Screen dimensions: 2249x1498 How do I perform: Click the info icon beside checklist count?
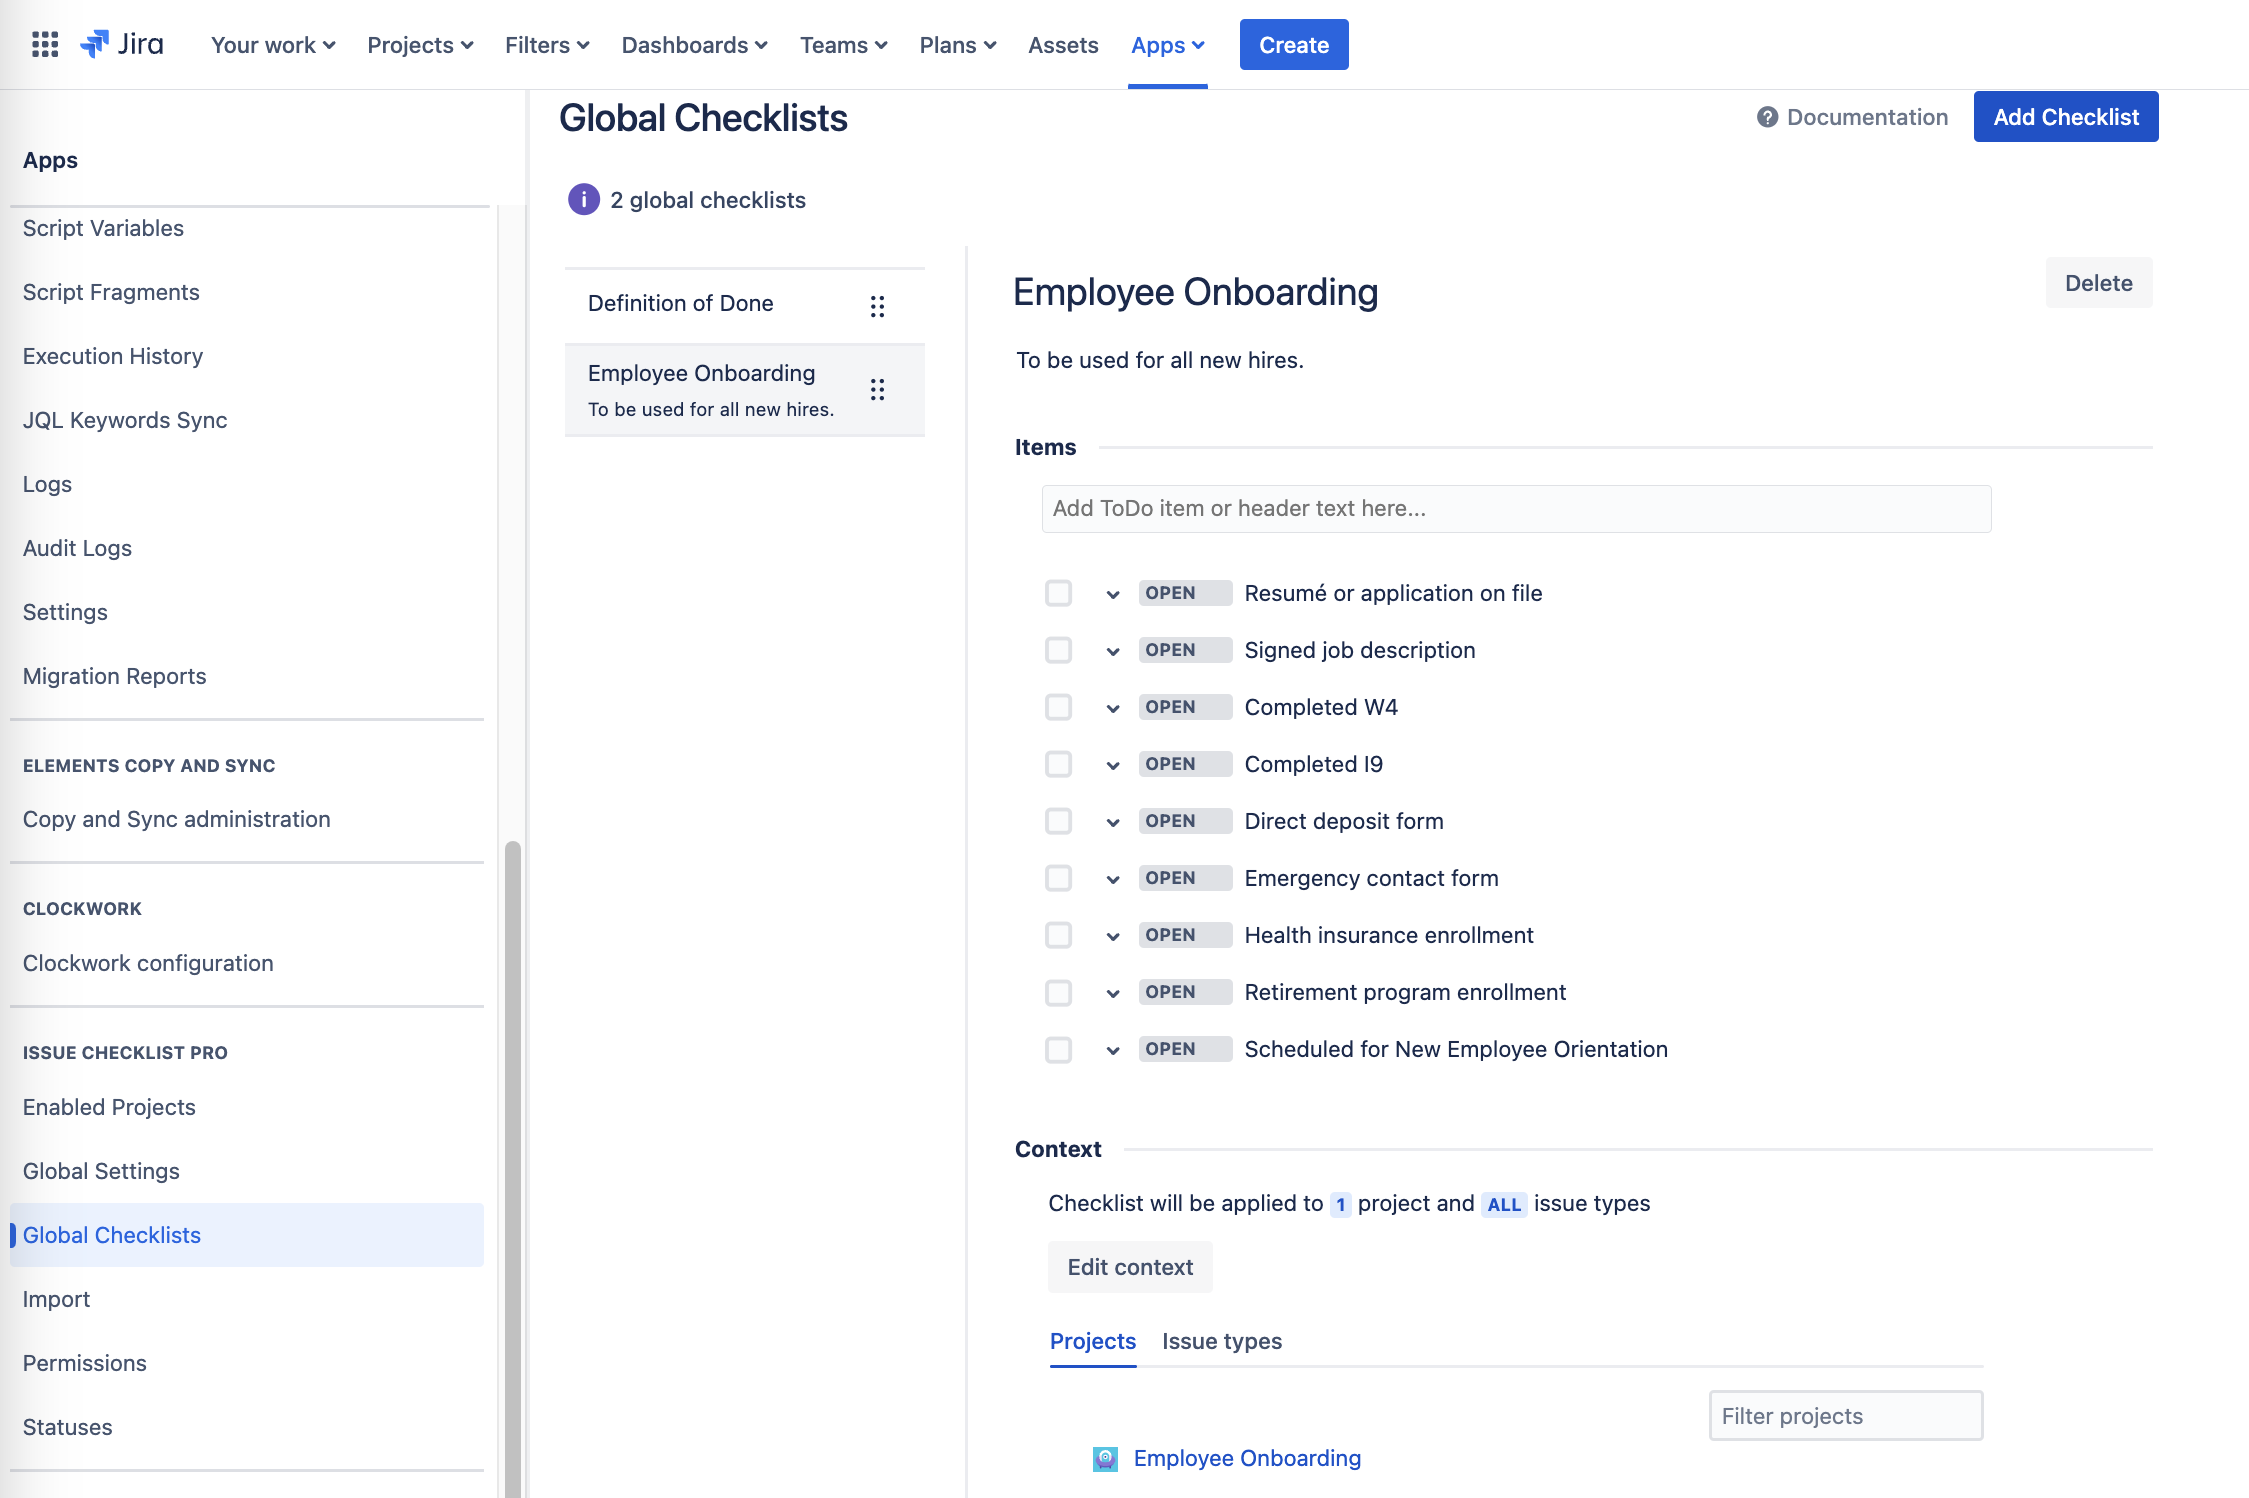pyautogui.click(x=584, y=200)
